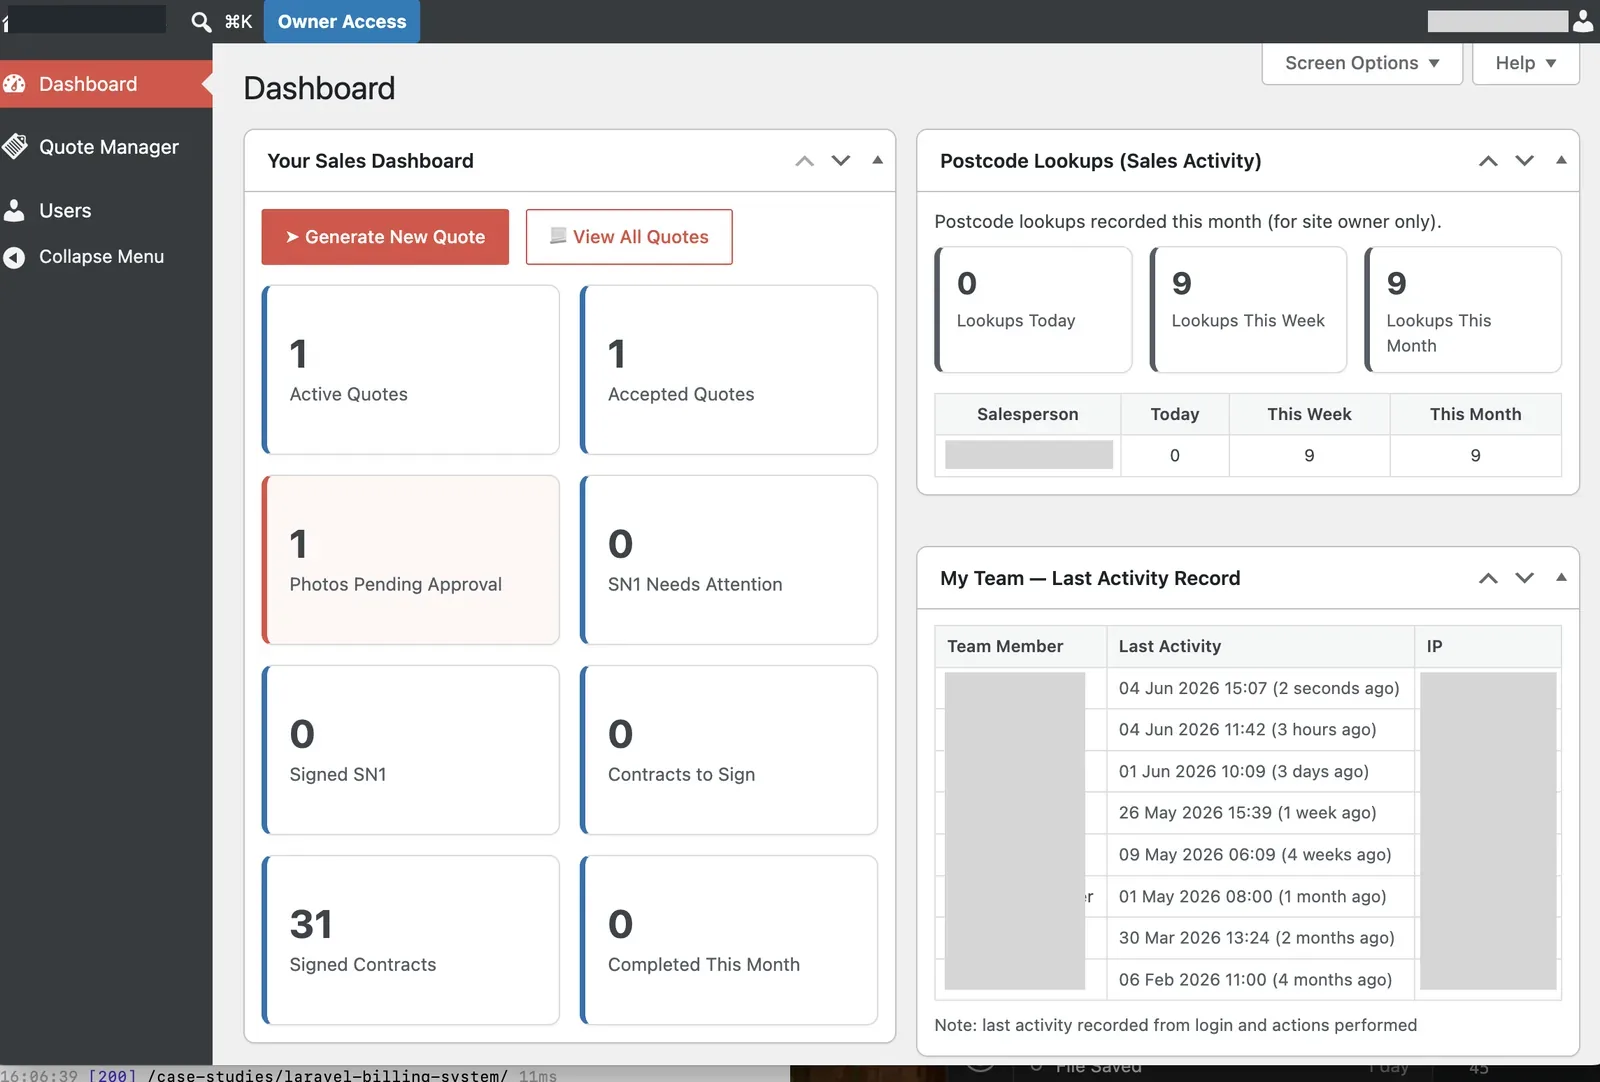Toggle My Team Last Activity panel triangle
The height and width of the screenshot is (1082, 1600).
pyautogui.click(x=1561, y=578)
